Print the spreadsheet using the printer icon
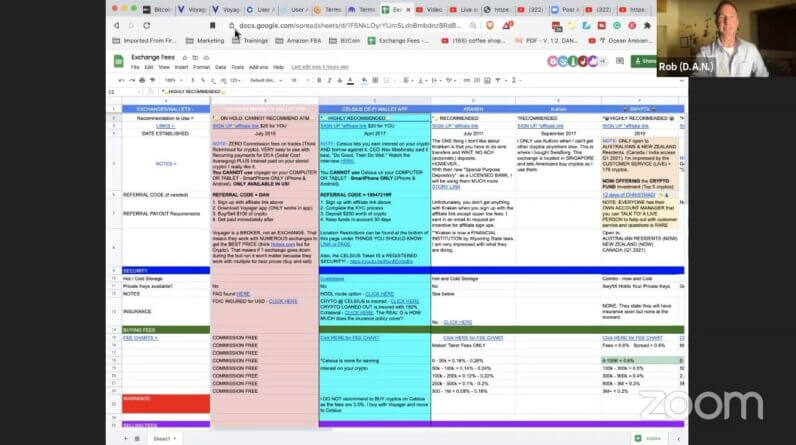Image resolution: width=796 pixels, height=445 pixels. [142, 80]
